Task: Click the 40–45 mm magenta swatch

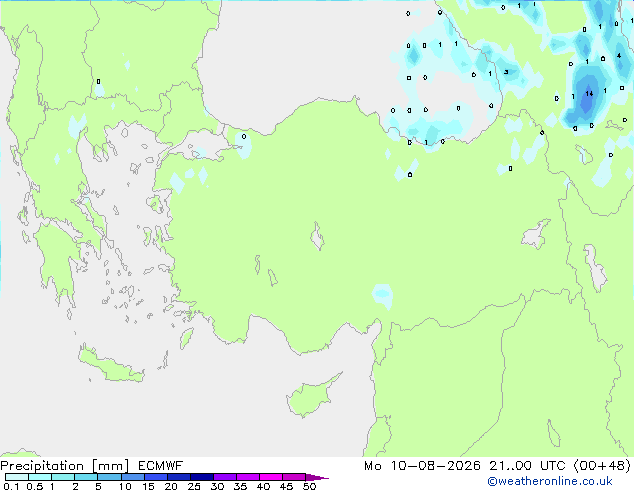Action: point(271,477)
